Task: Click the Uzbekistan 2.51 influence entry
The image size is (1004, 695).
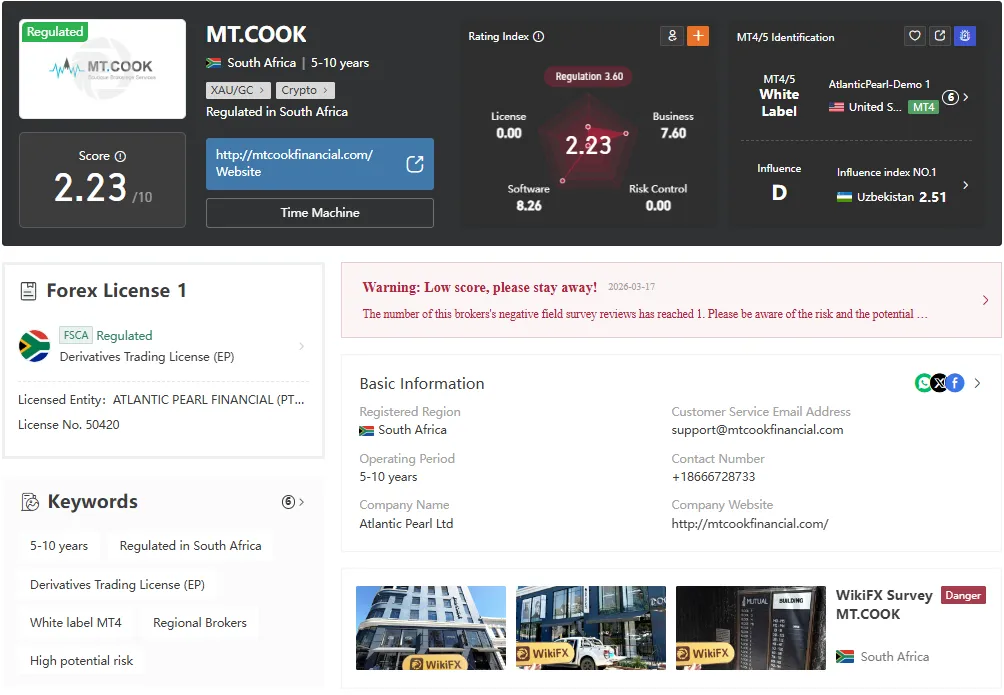Action: (x=891, y=197)
